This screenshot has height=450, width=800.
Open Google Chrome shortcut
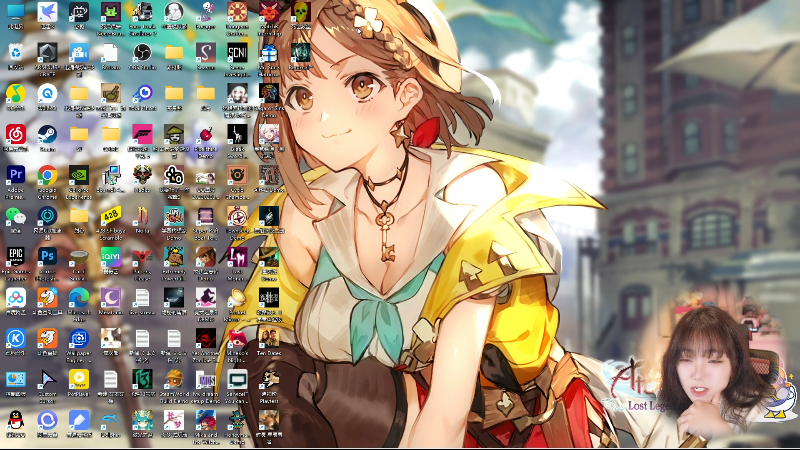(x=47, y=176)
